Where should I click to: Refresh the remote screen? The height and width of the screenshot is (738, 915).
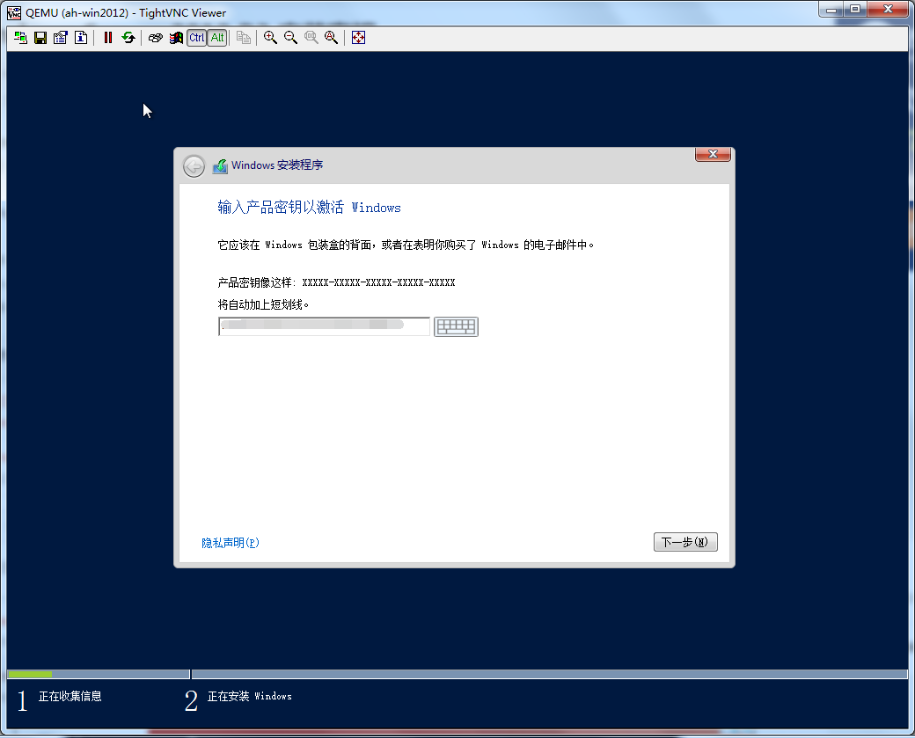128,38
